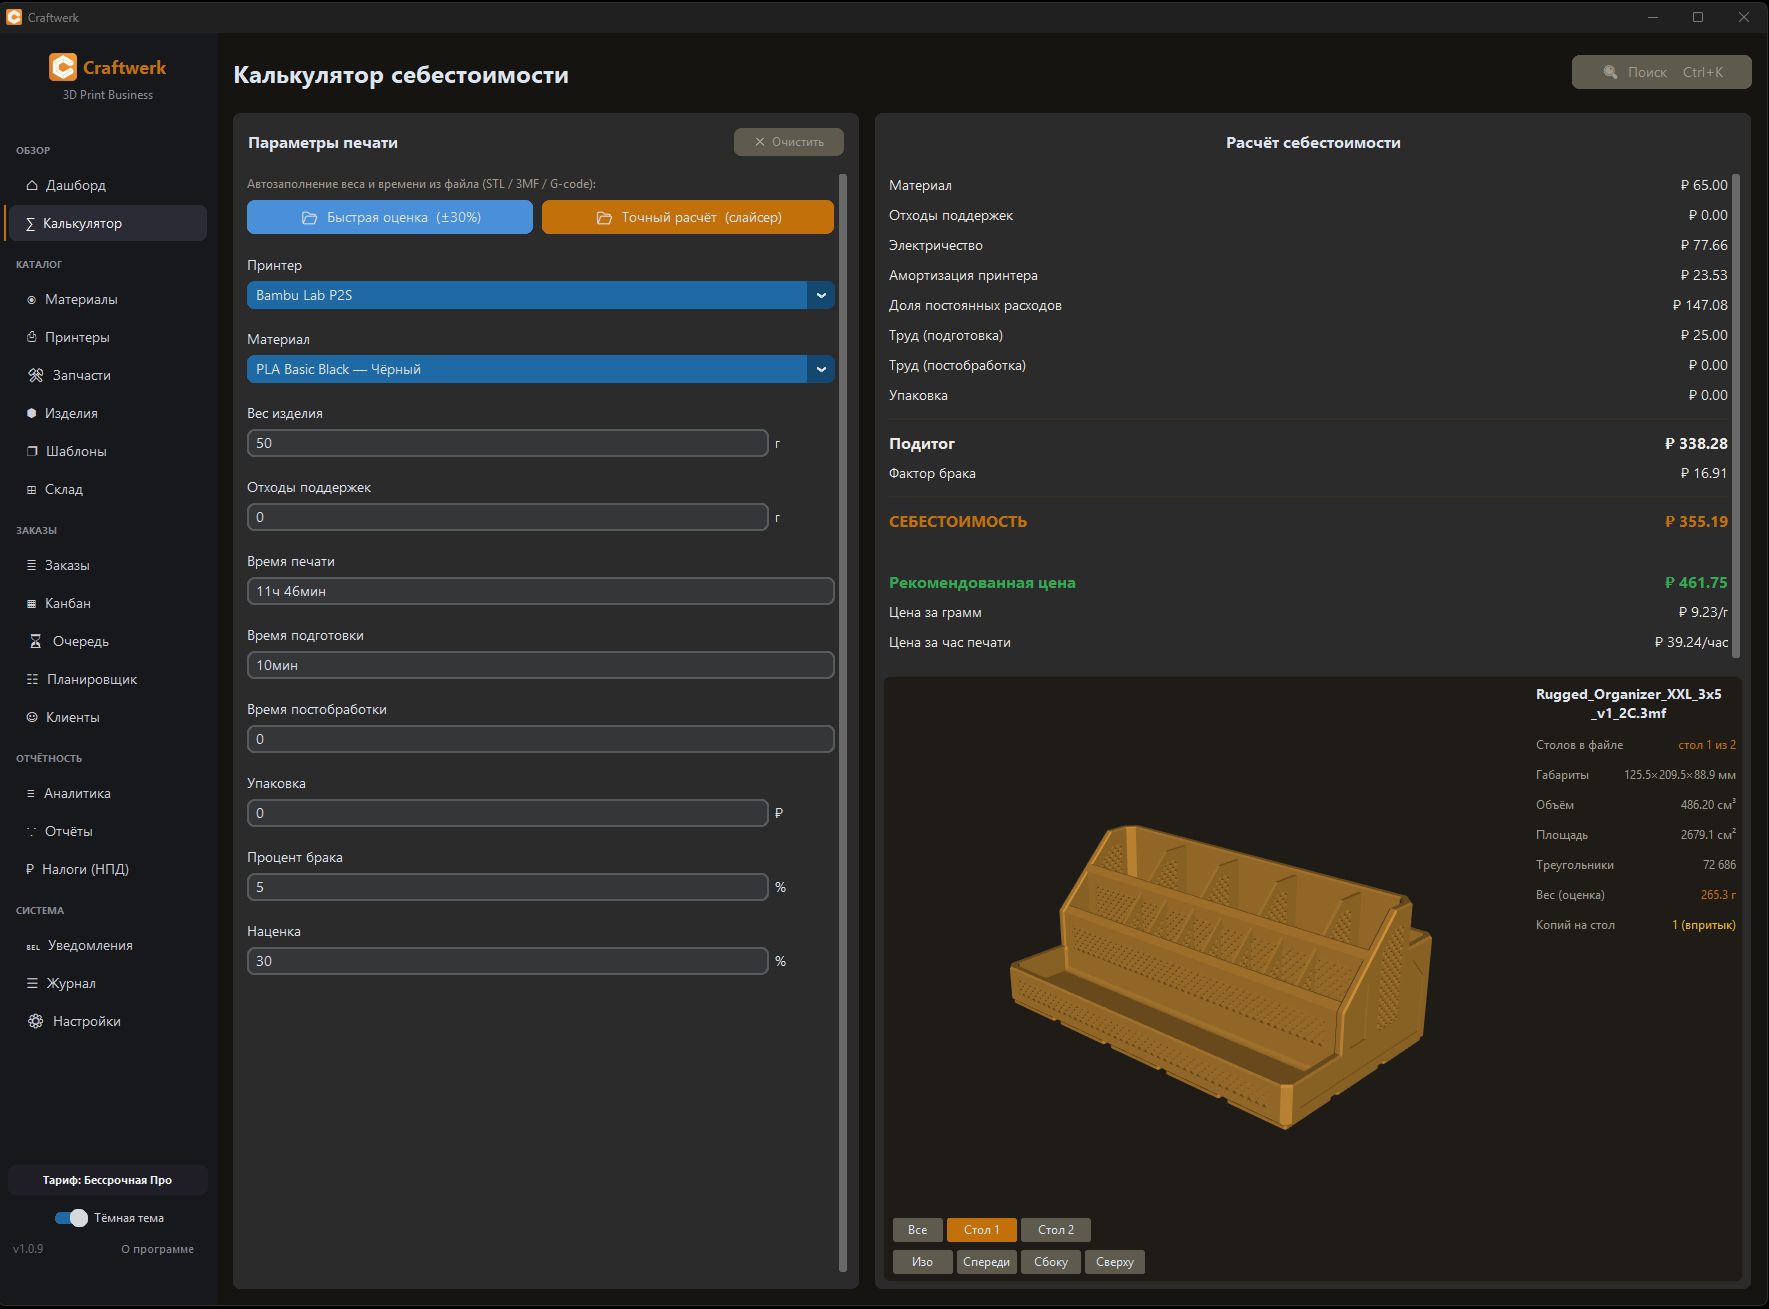1769x1309 pixels.
Task: Click Точный расчёт slicer button
Action: [x=687, y=217]
